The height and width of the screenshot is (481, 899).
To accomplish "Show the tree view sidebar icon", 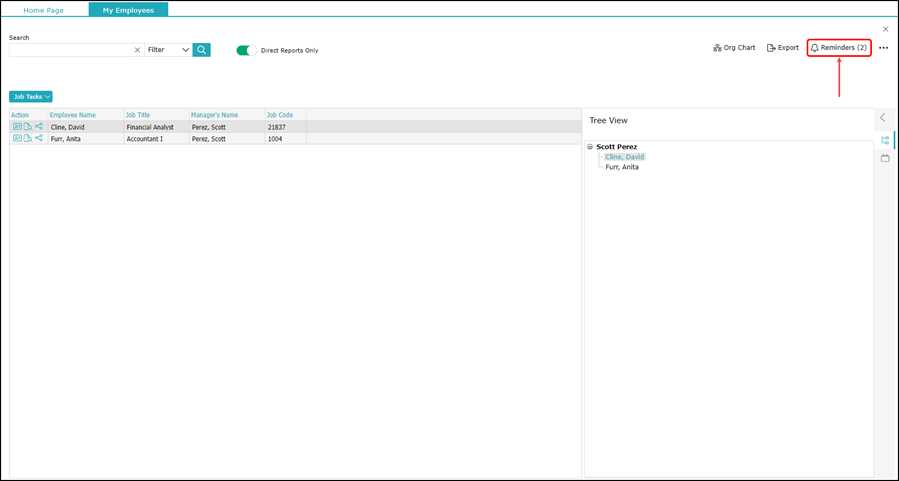I will click(885, 140).
